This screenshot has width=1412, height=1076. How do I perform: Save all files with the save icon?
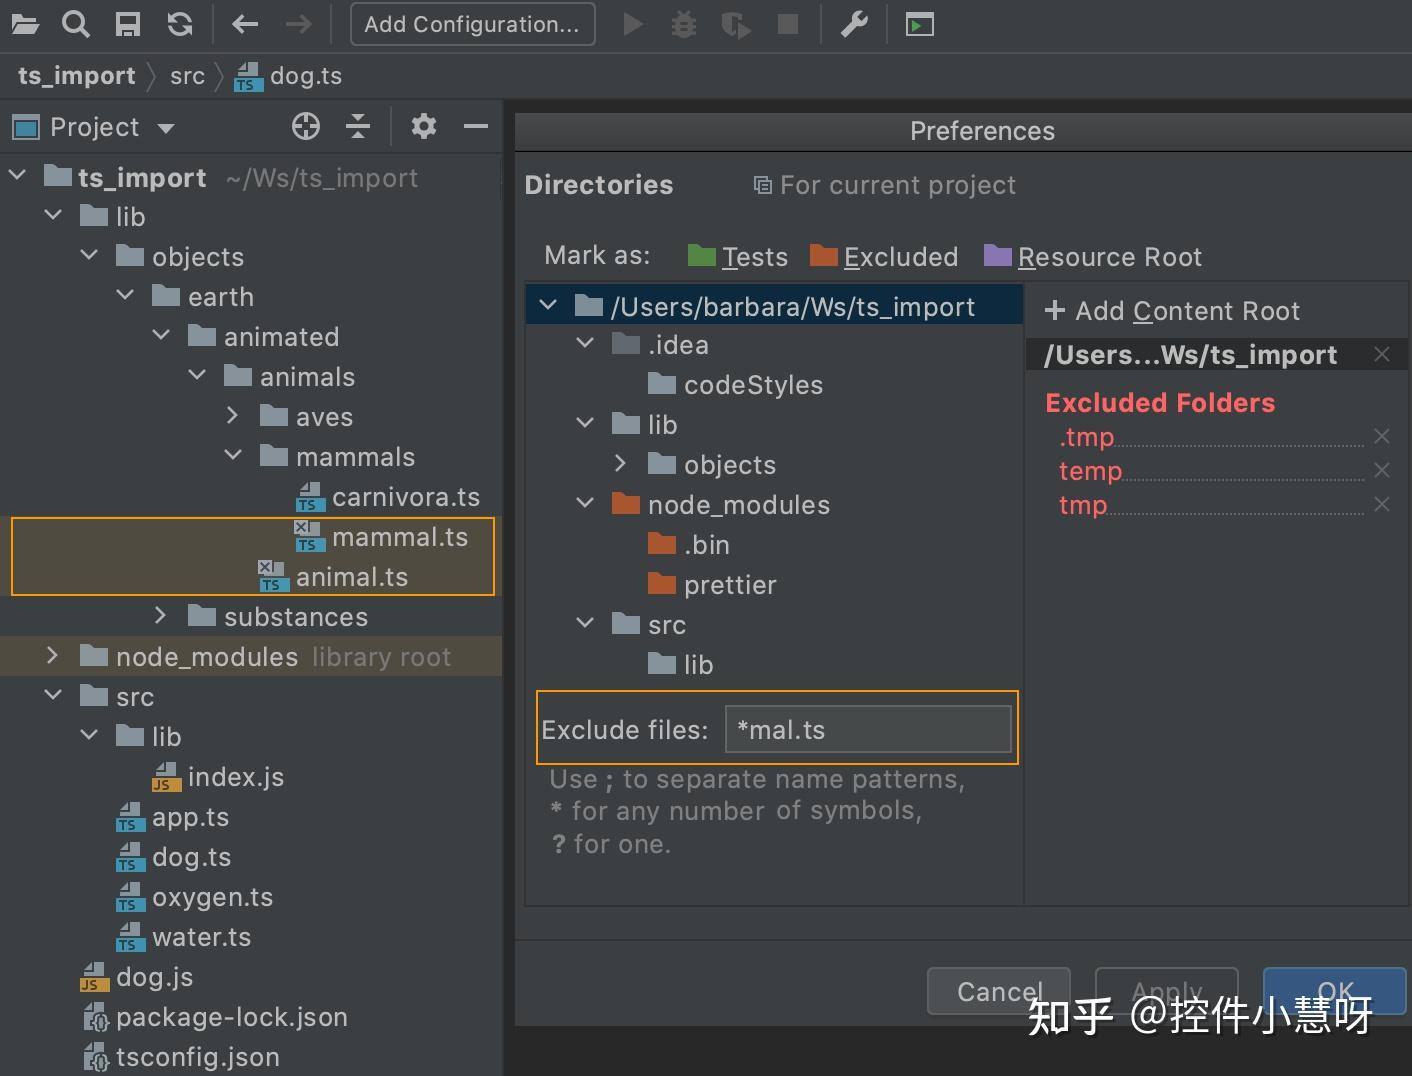pyautogui.click(x=128, y=24)
